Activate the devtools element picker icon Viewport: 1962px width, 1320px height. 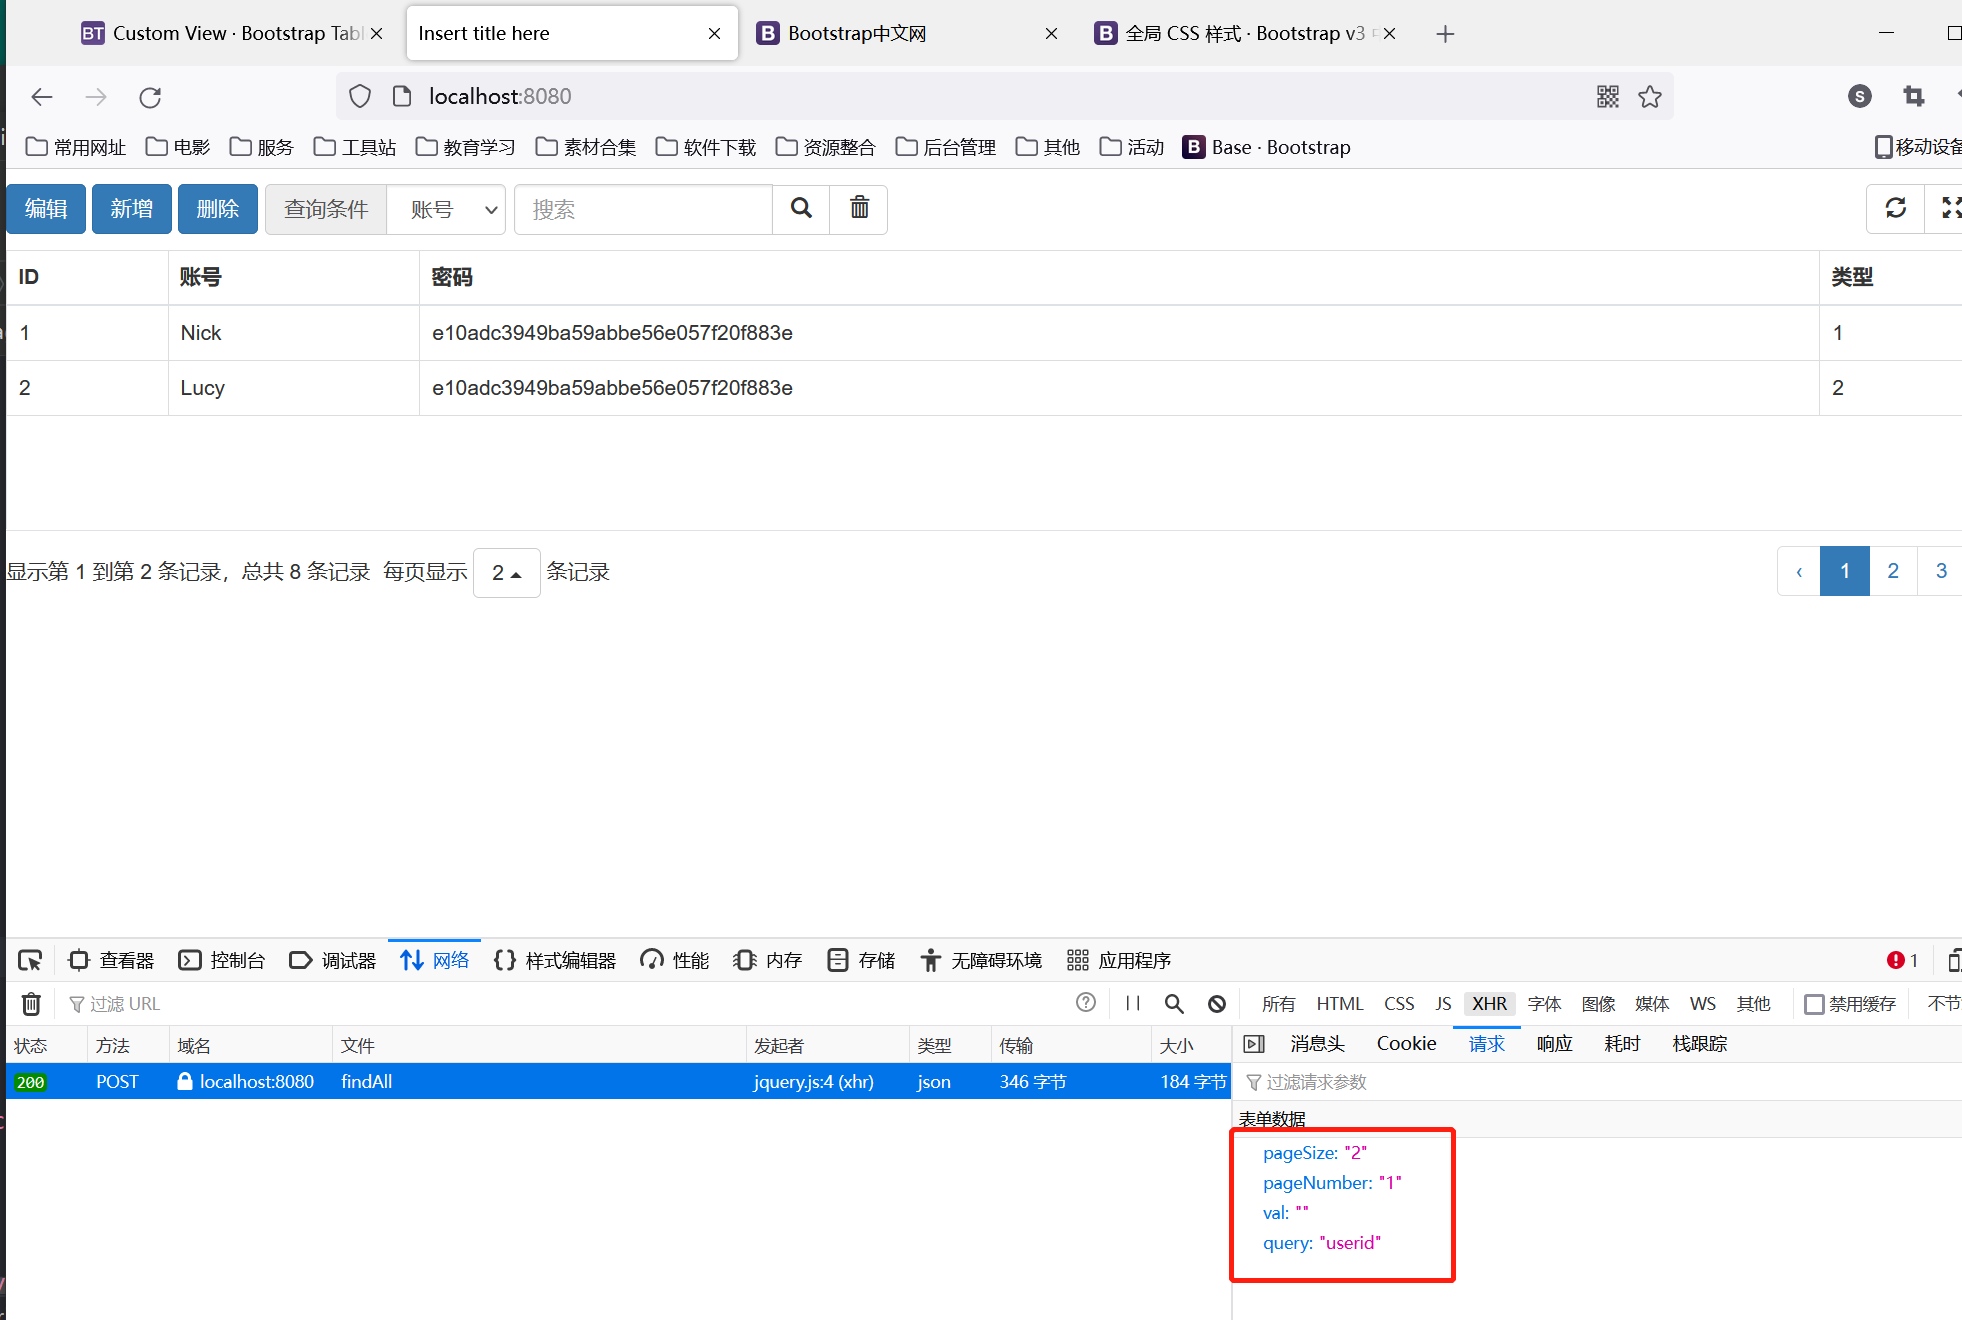(30, 960)
